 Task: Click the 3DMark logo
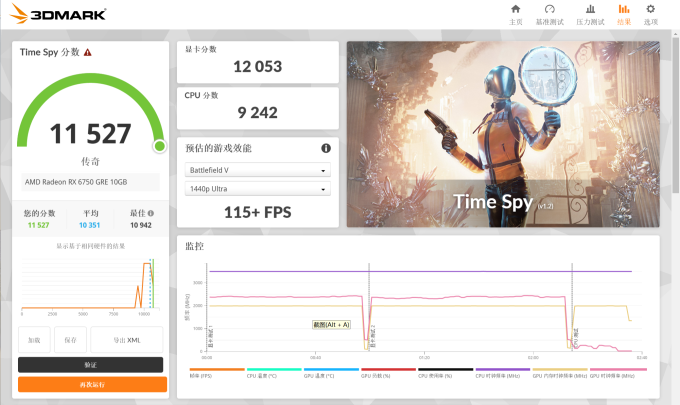[58, 14]
